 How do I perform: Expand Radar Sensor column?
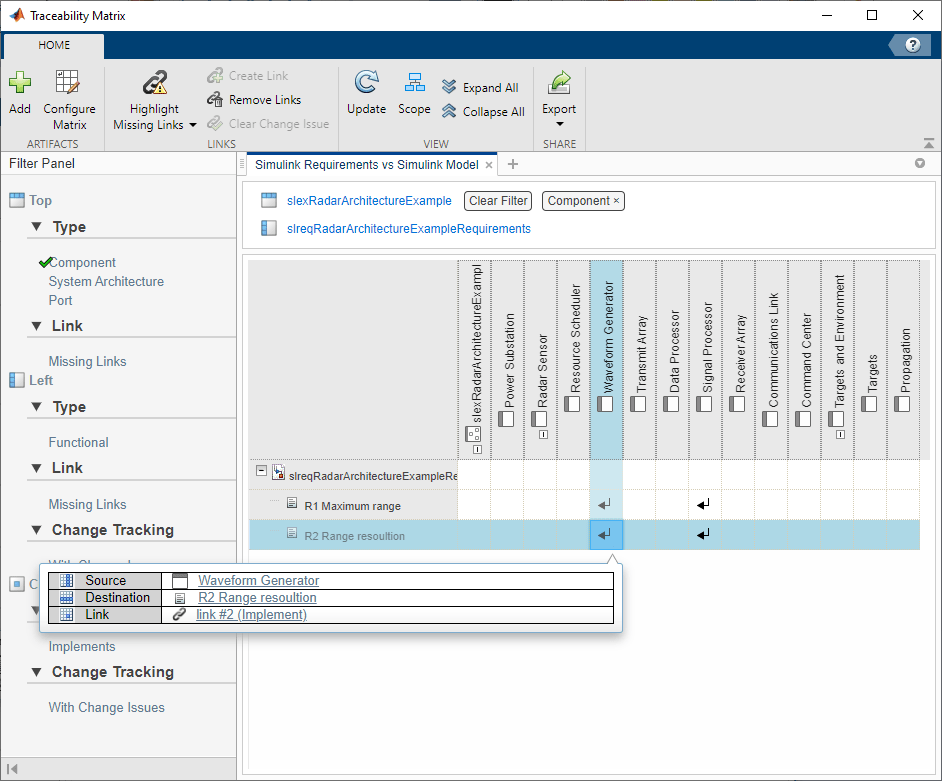click(543, 435)
